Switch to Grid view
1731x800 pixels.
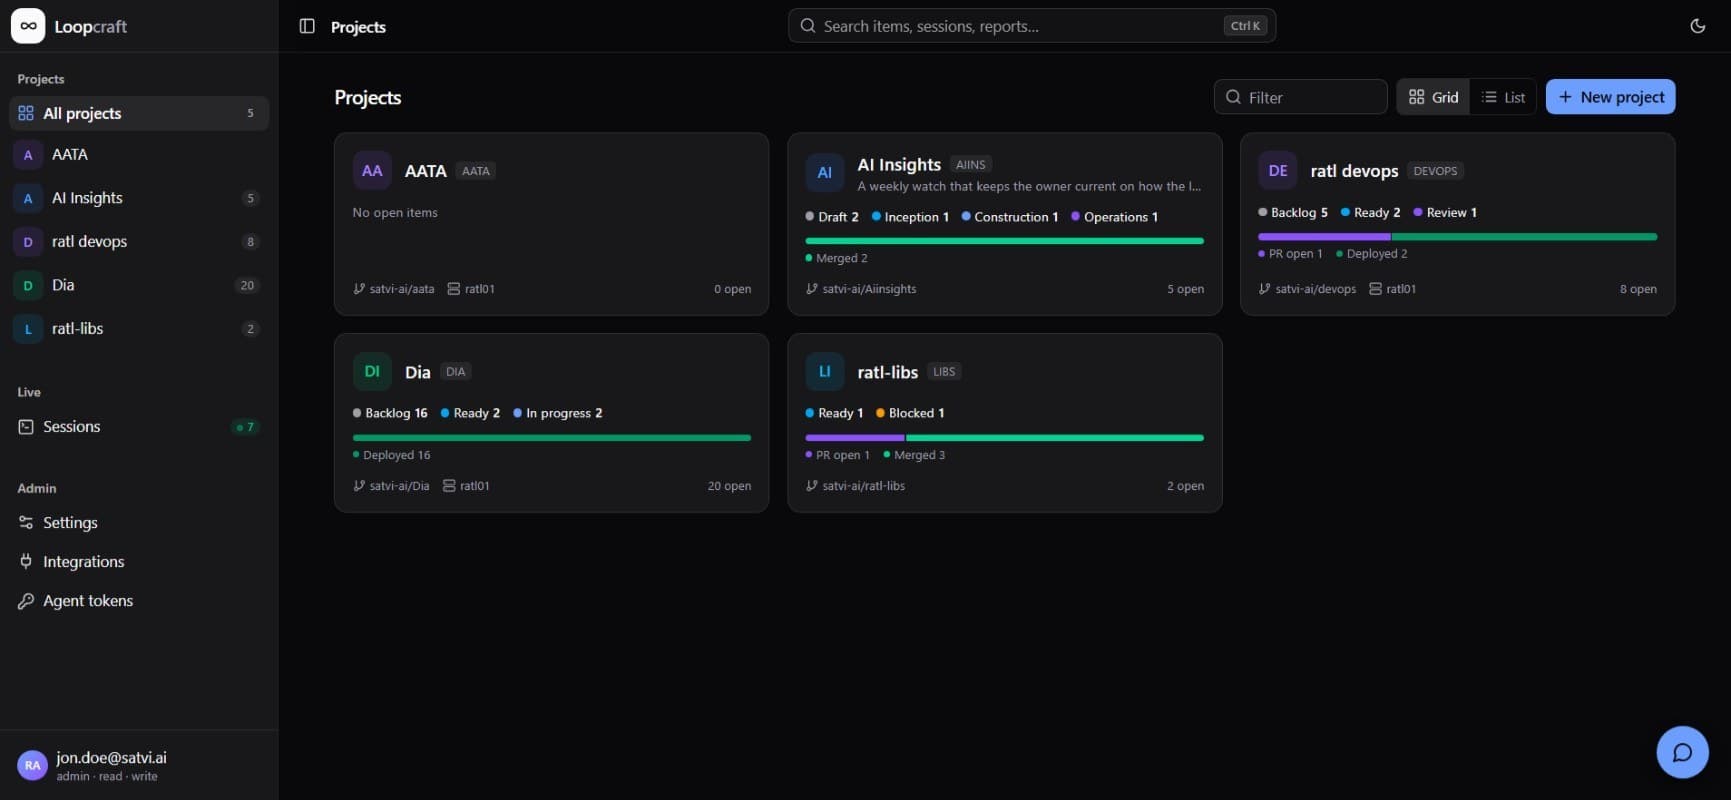[1433, 97]
